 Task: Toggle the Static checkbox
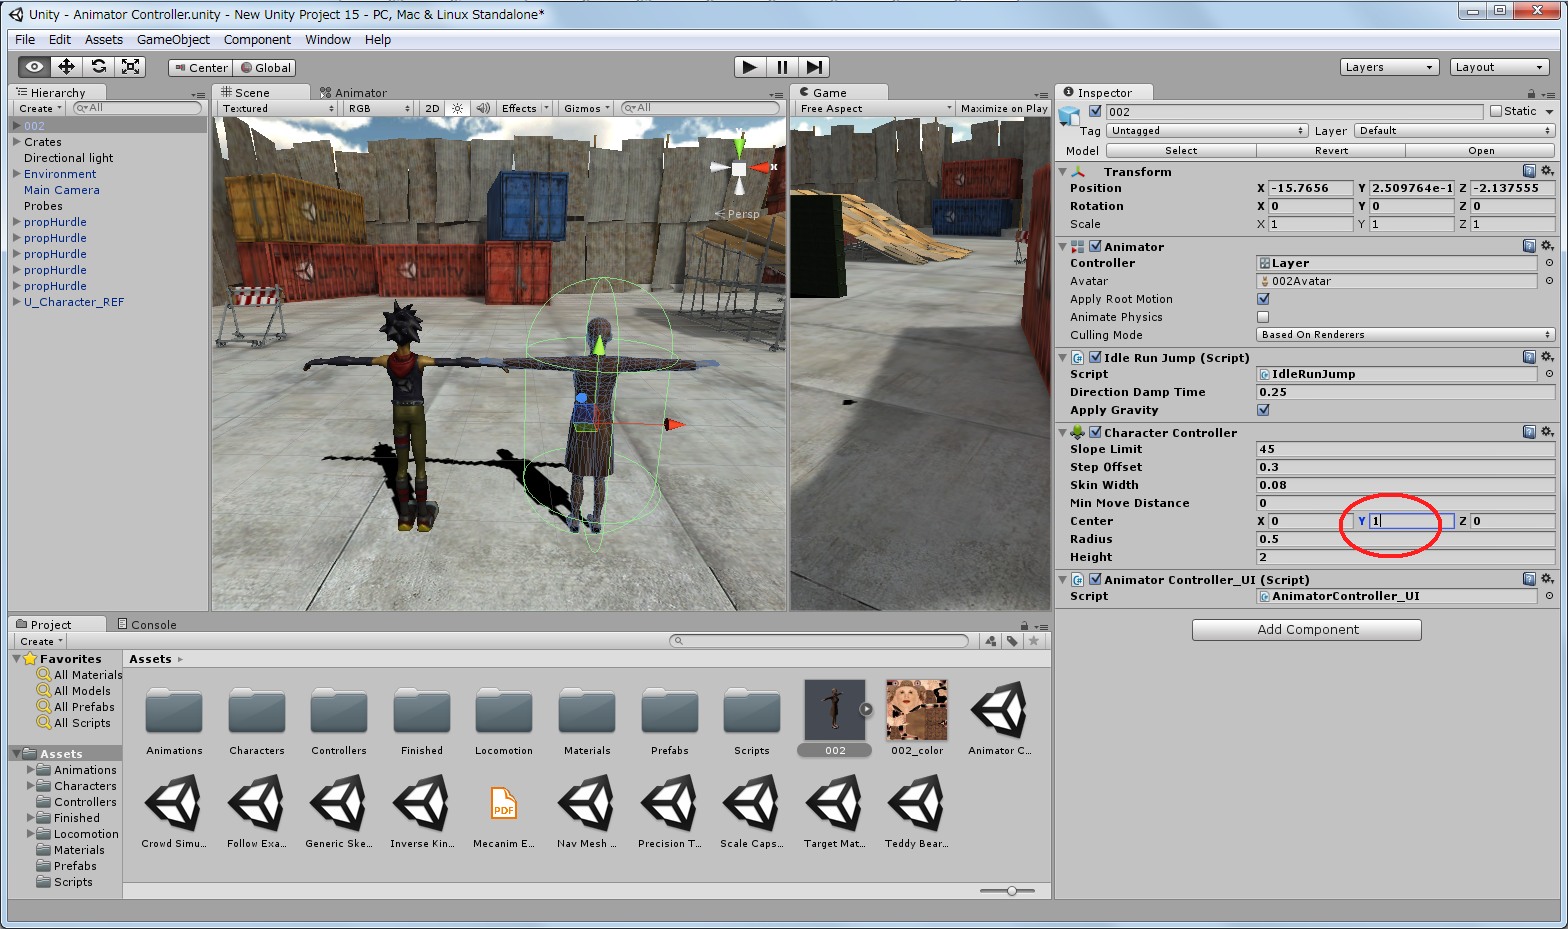(1496, 111)
